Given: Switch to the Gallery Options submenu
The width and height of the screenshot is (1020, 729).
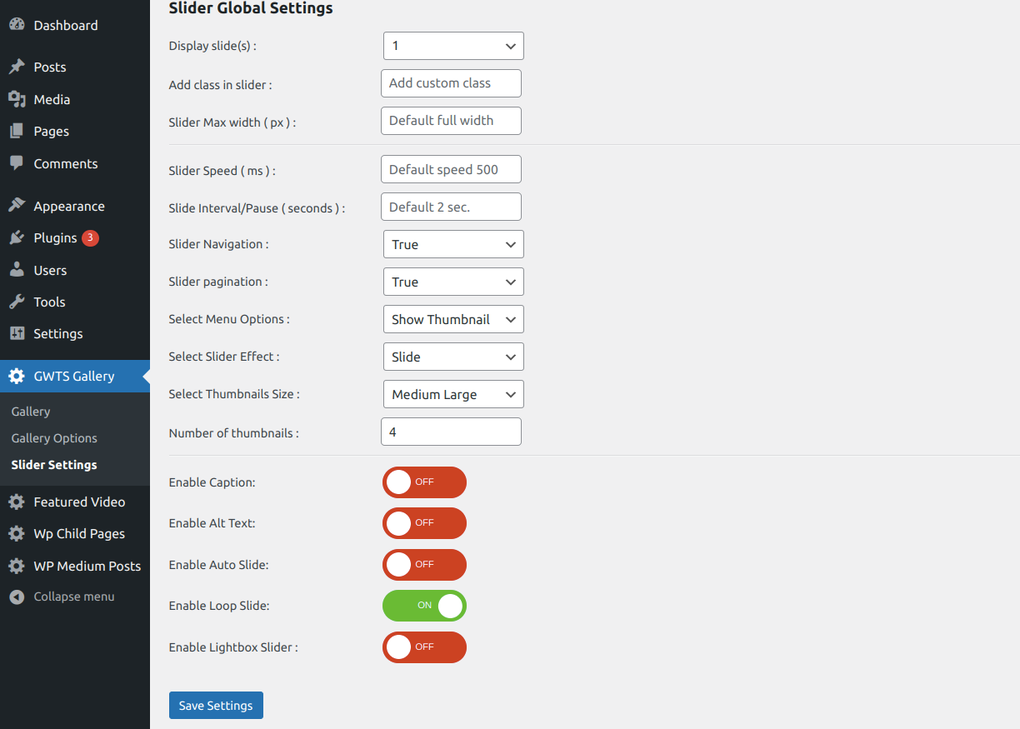Looking at the screenshot, I should click(x=53, y=437).
